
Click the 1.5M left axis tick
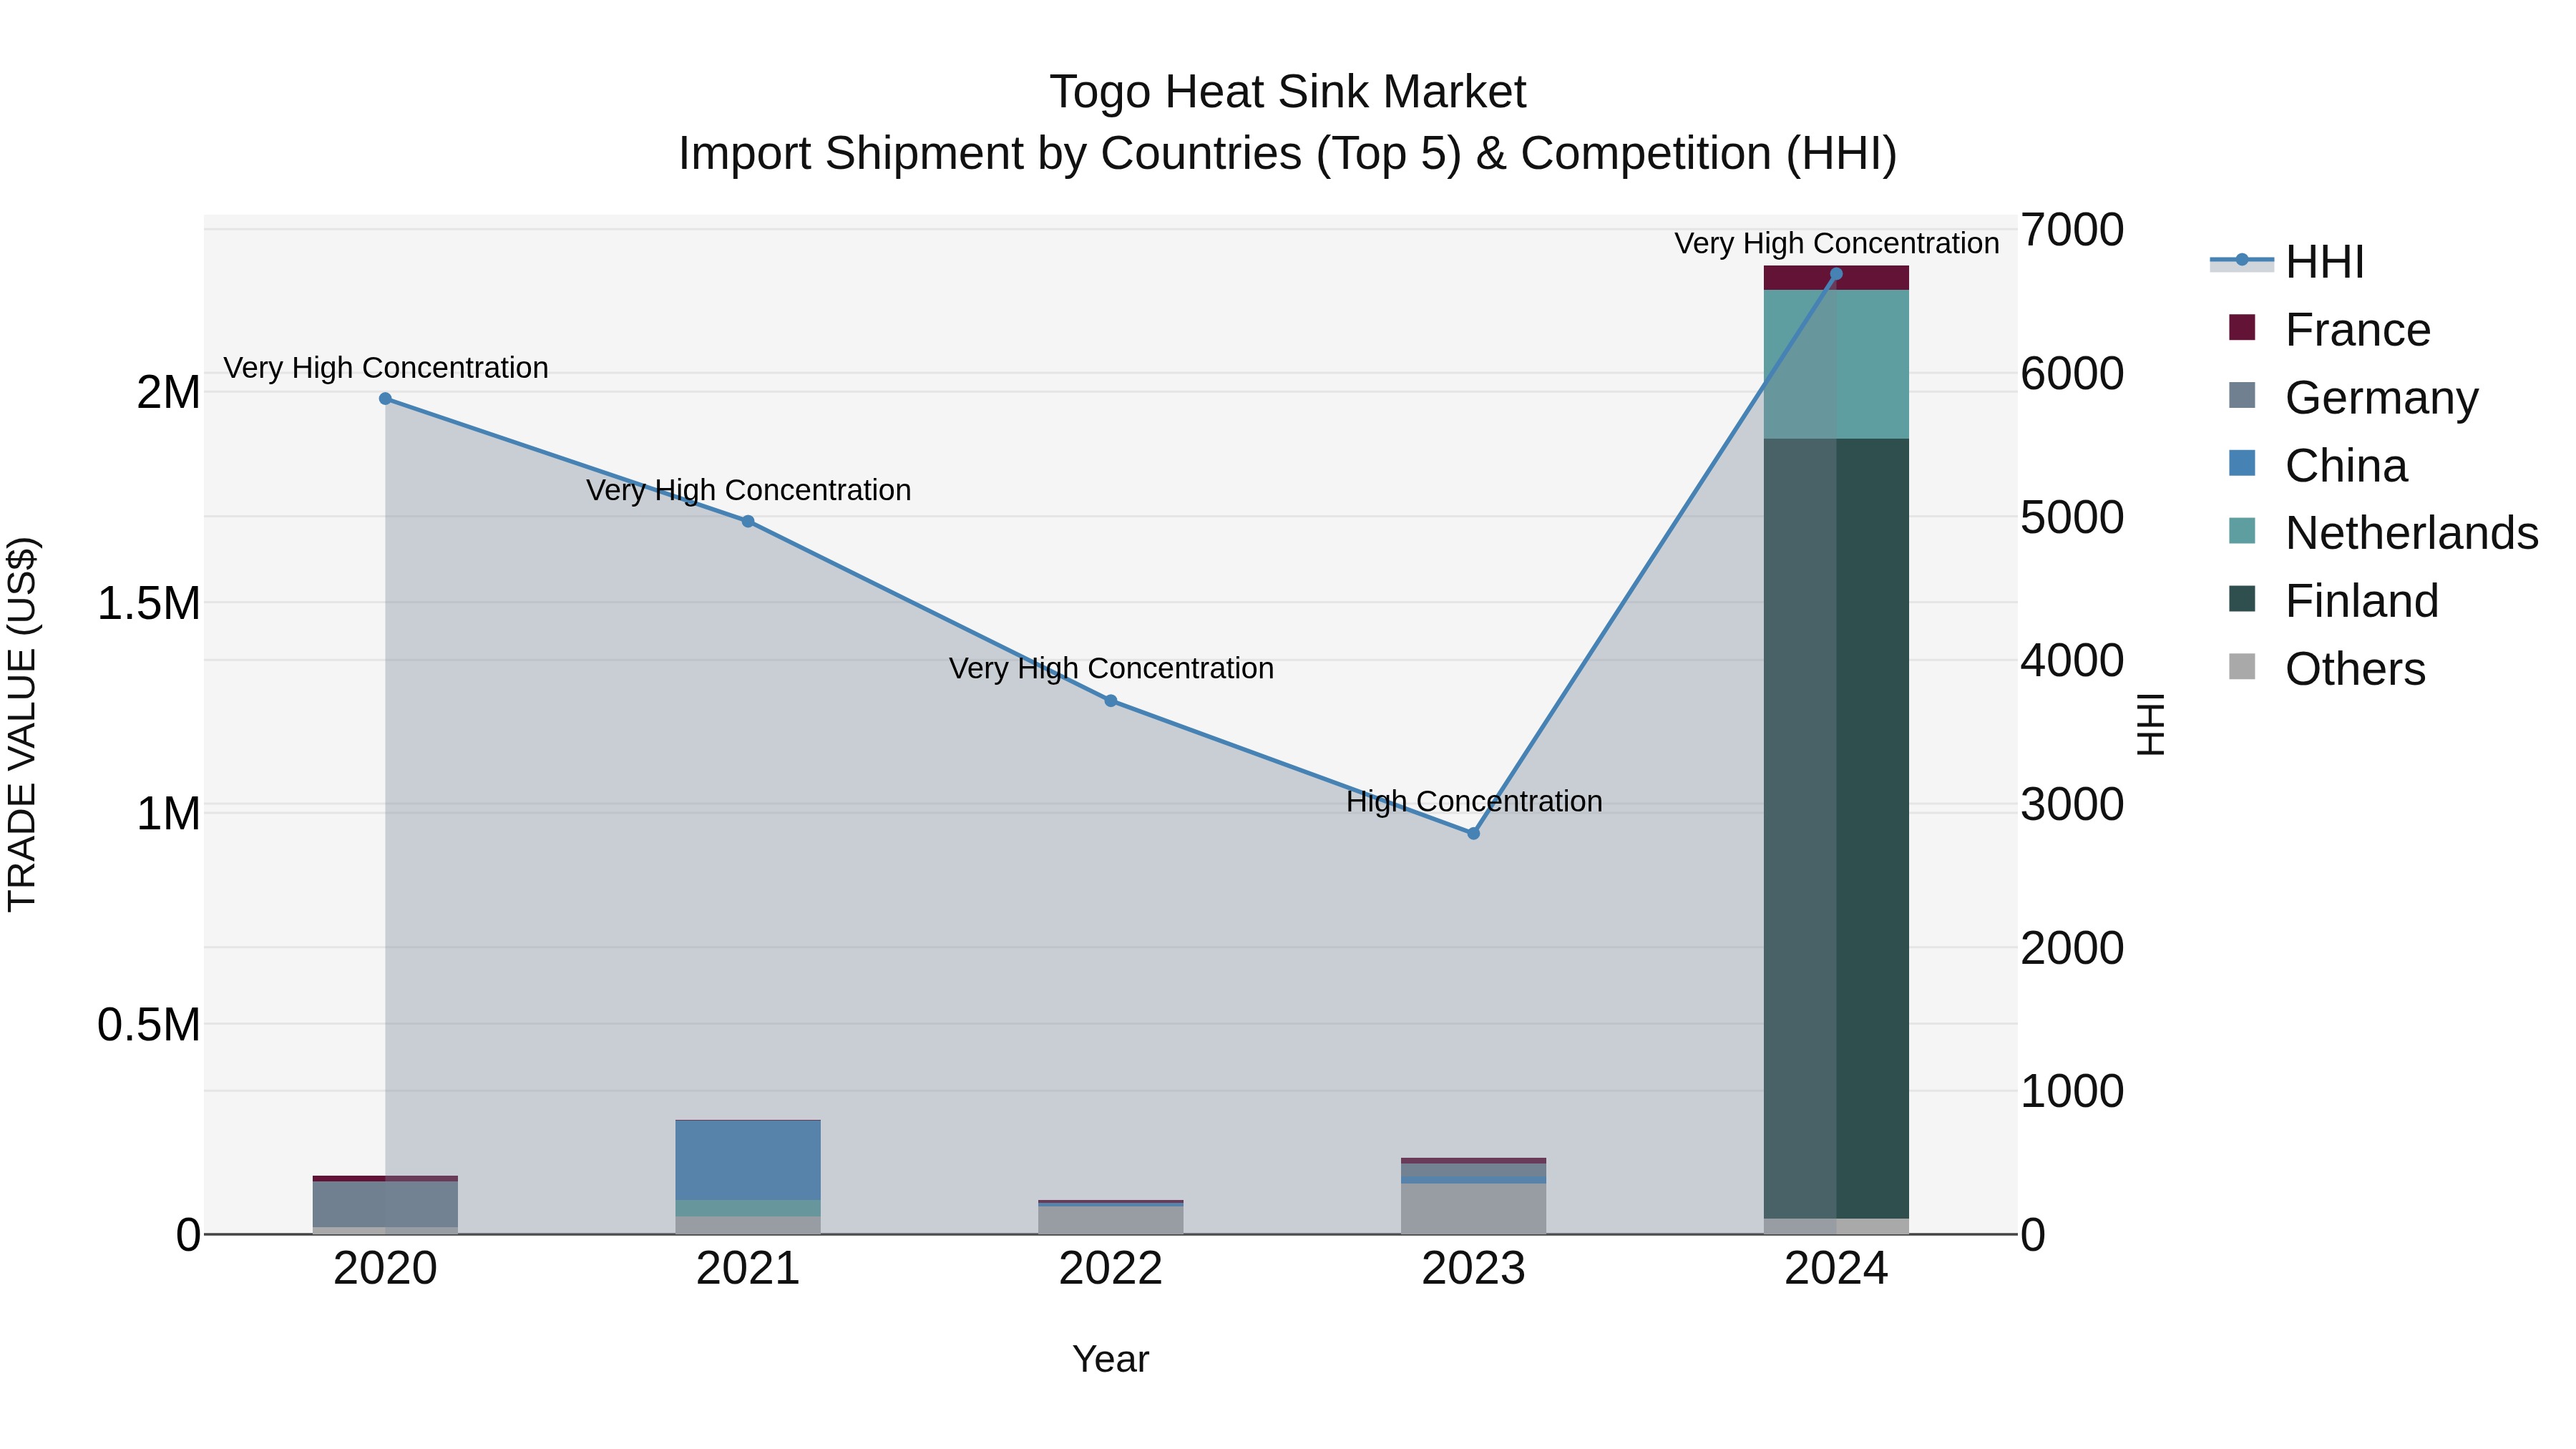[x=149, y=603]
